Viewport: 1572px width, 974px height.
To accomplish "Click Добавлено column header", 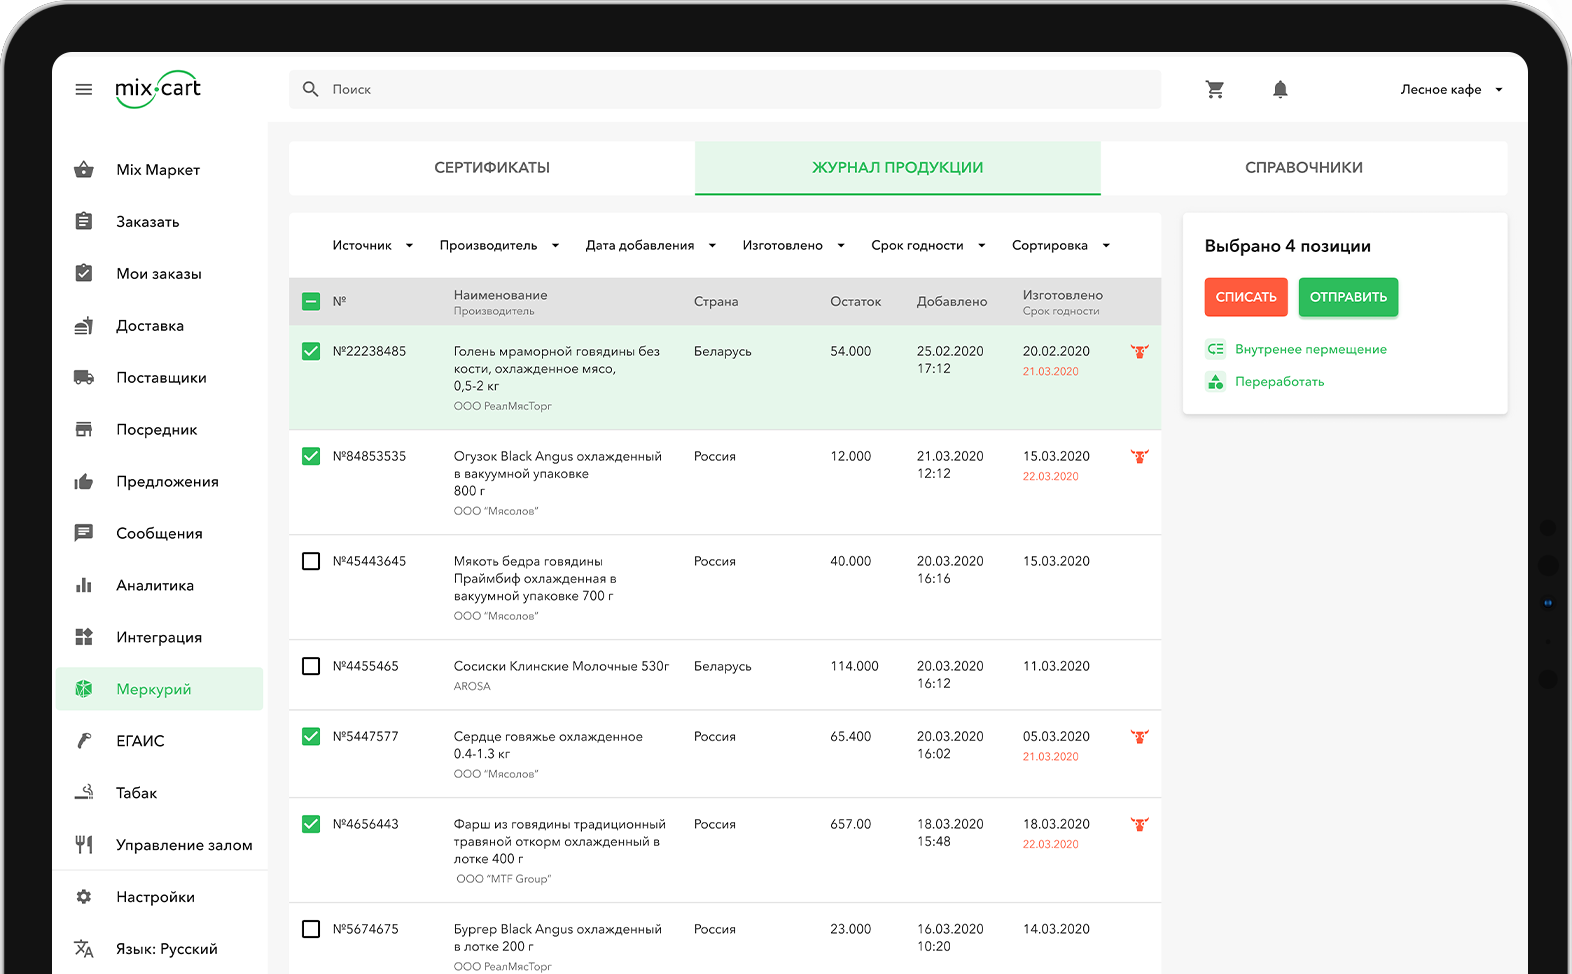I will pos(952,301).
